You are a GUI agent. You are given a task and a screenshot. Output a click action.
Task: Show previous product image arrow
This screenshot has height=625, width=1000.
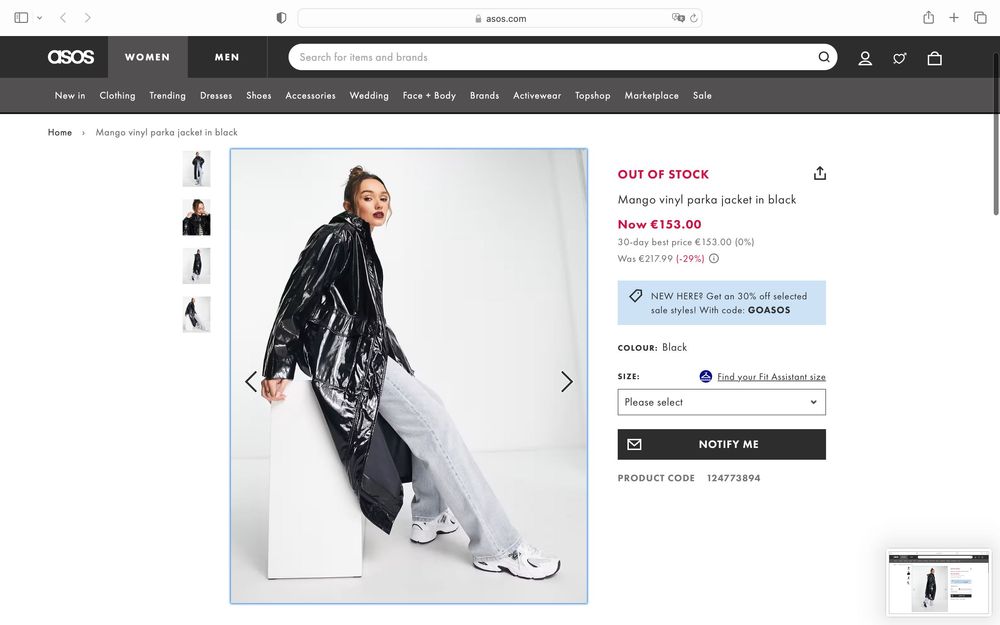251,381
